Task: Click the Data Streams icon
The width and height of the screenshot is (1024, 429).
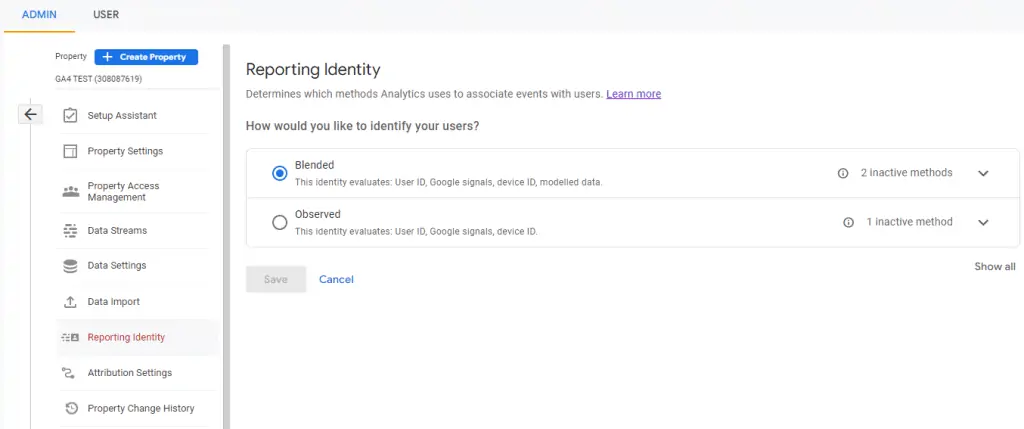Action: [x=70, y=230]
